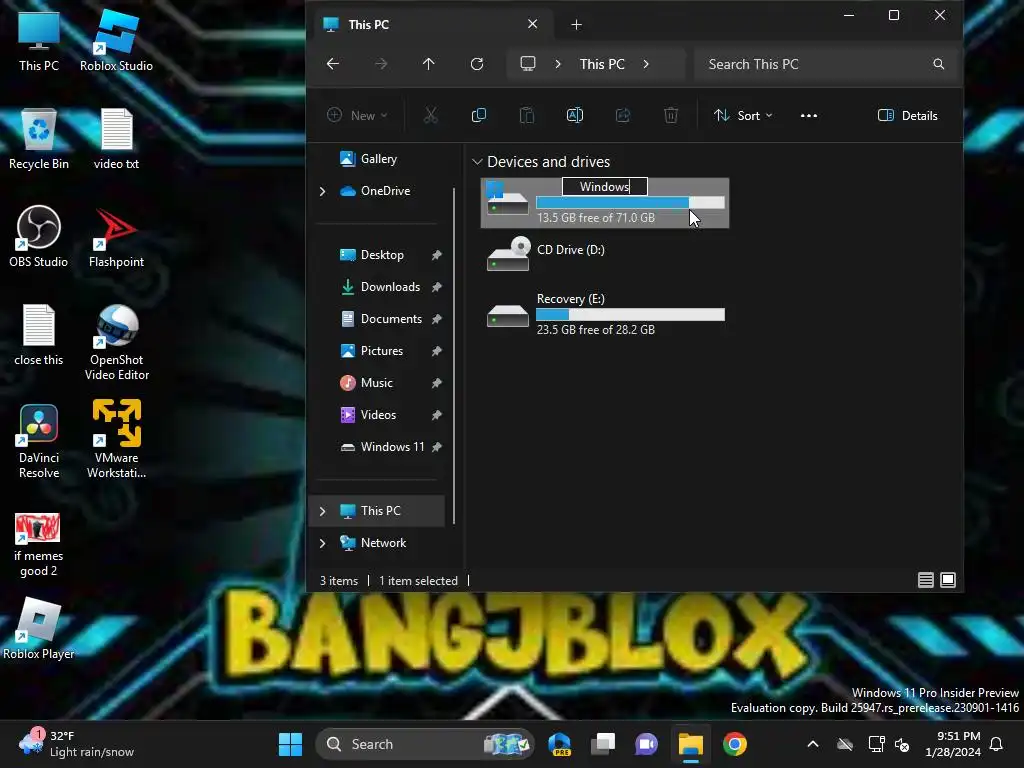Click the Rename icon in toolbar
The width and height of the screenshot is (1024, 768).
(x=575, y=116)
